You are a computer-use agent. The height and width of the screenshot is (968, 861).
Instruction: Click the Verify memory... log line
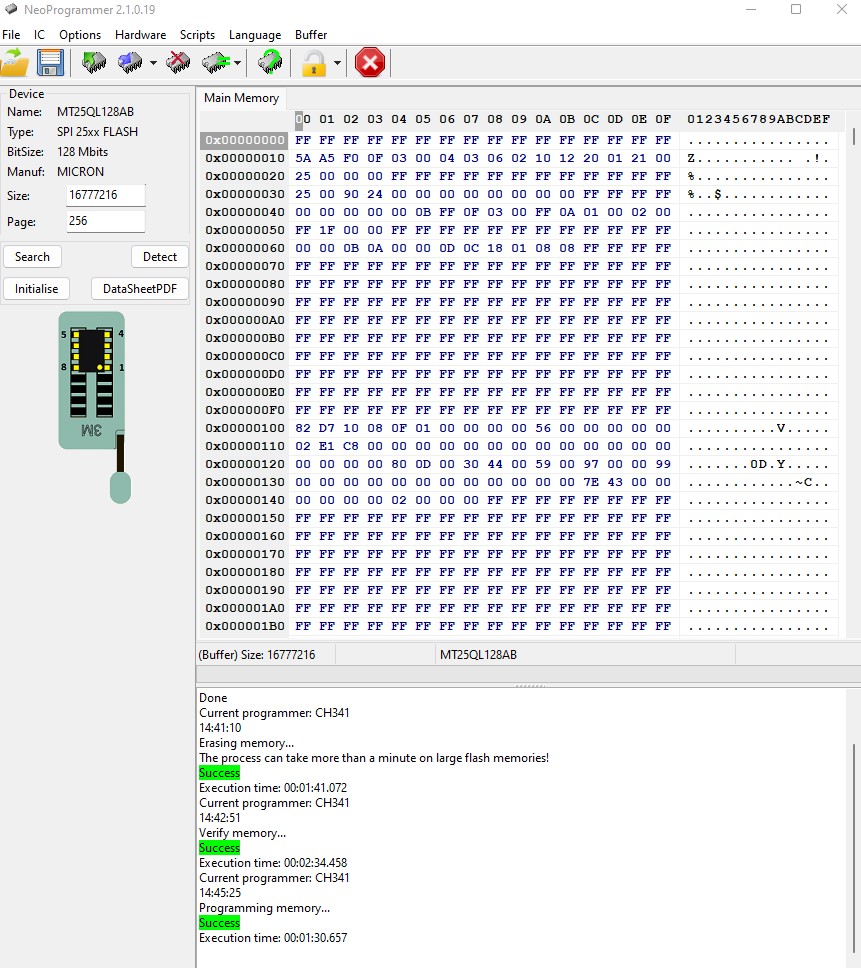pyautogui.click(x=242, y=833)
